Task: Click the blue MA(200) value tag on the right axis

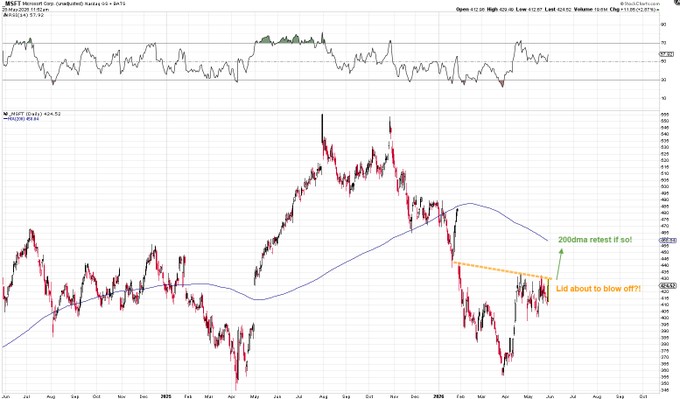Action: 667,240
